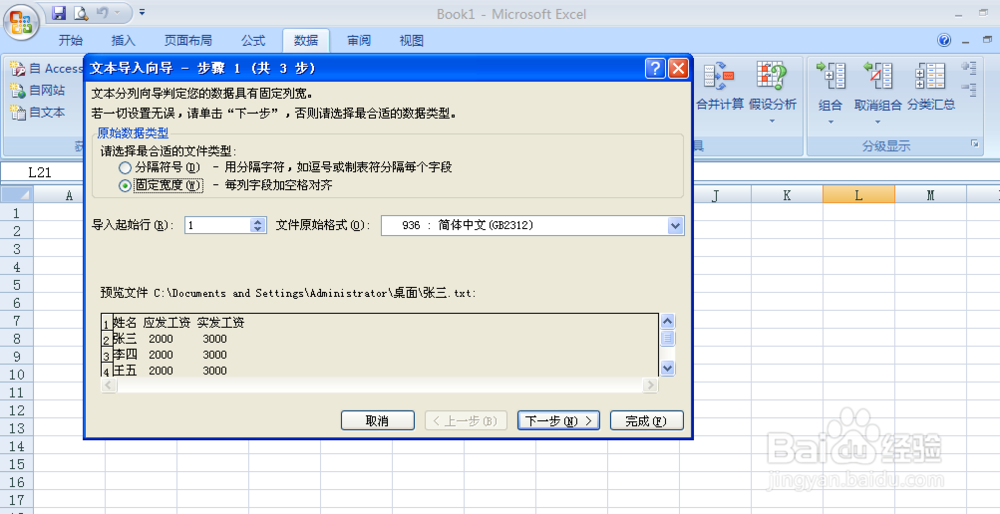Select column header K

pos(787,195)
